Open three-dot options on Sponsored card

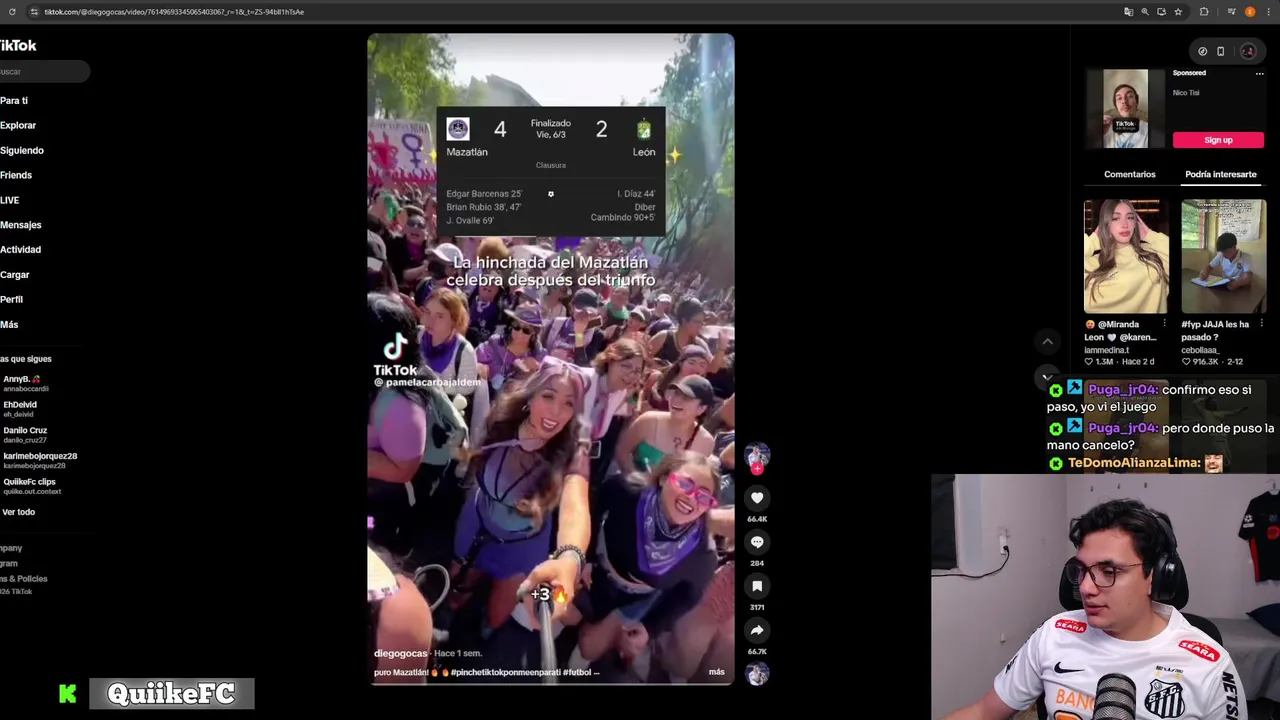(x=1259, y=73)
